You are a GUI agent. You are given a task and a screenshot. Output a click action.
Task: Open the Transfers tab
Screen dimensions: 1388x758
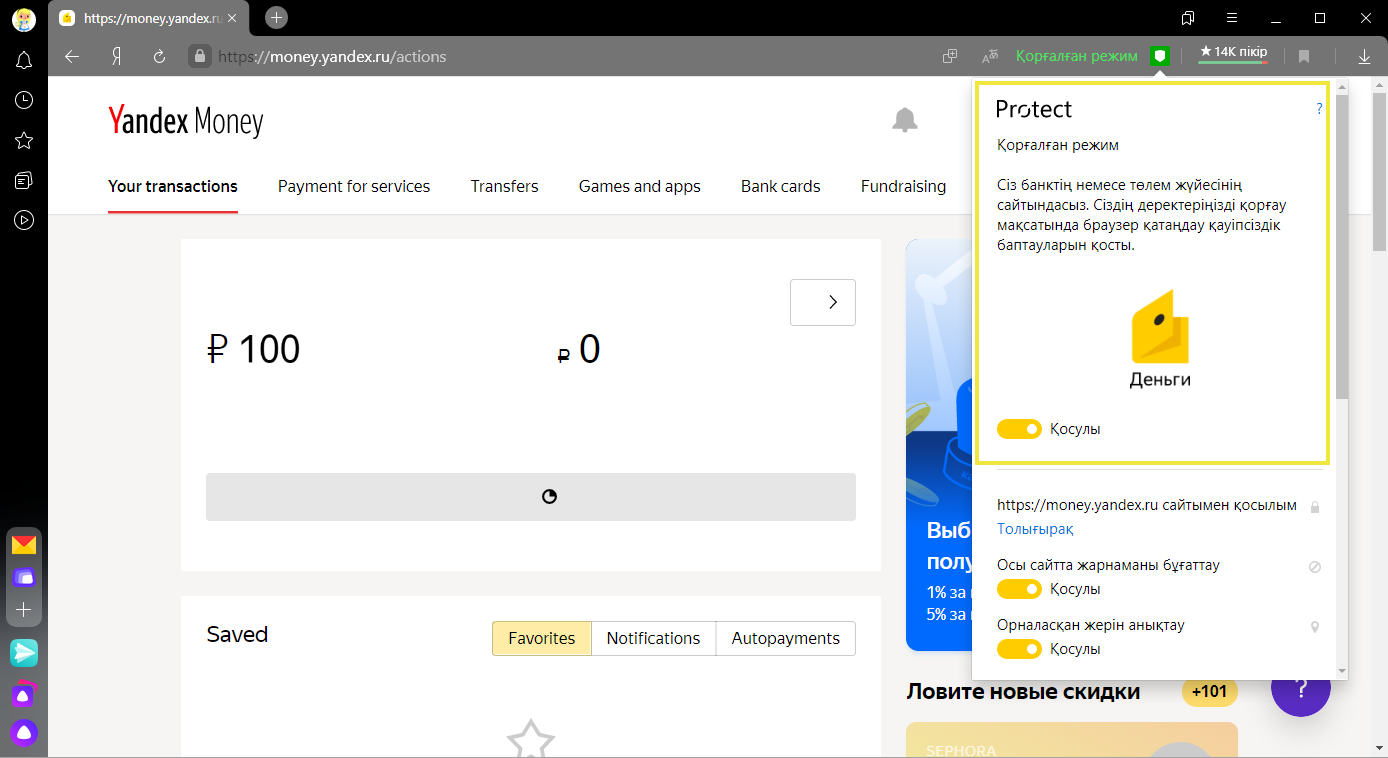coord(505,186)
